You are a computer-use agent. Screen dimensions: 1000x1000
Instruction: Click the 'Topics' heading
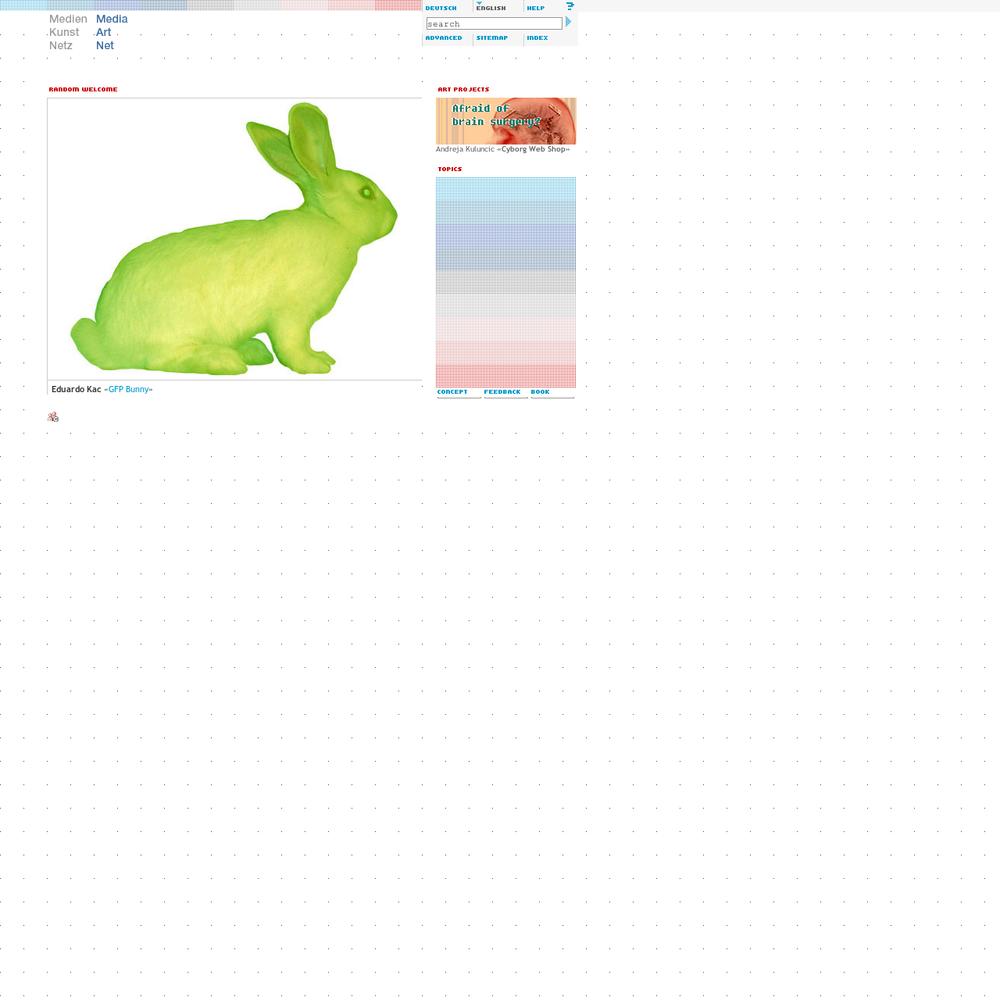tap(450, 169)
